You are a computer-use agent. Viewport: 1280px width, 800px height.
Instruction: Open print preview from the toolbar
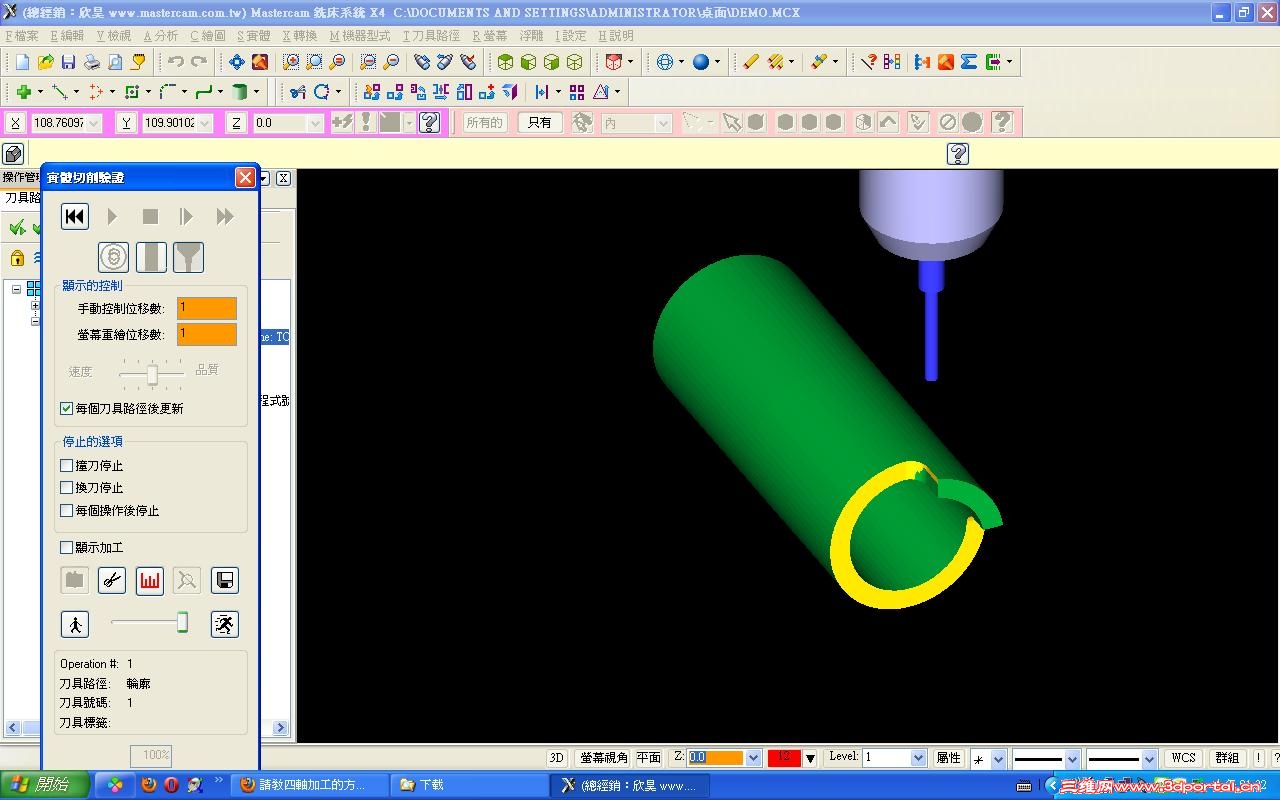115,62
